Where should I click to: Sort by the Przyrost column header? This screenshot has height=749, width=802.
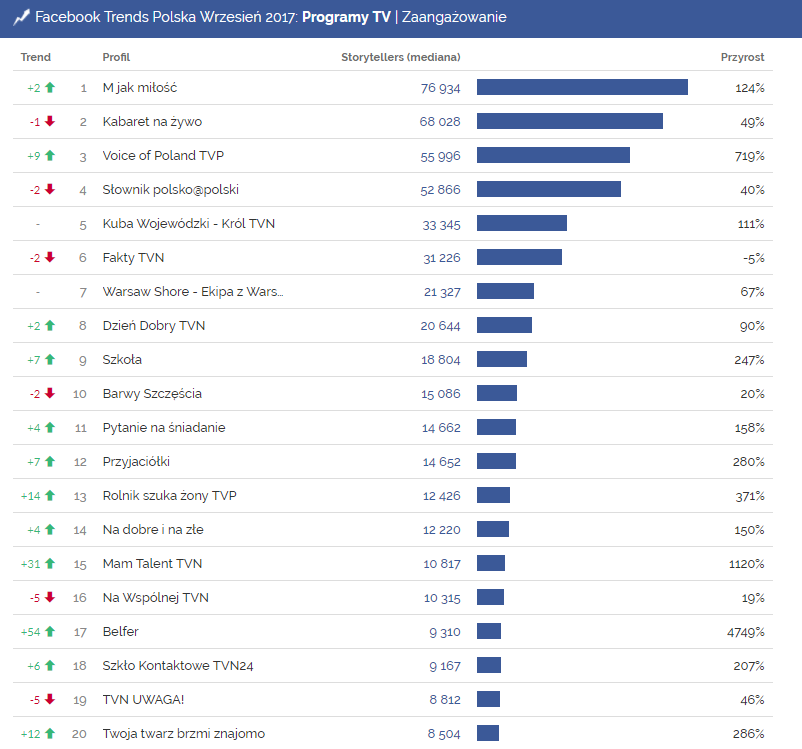[x=741, y=57]
